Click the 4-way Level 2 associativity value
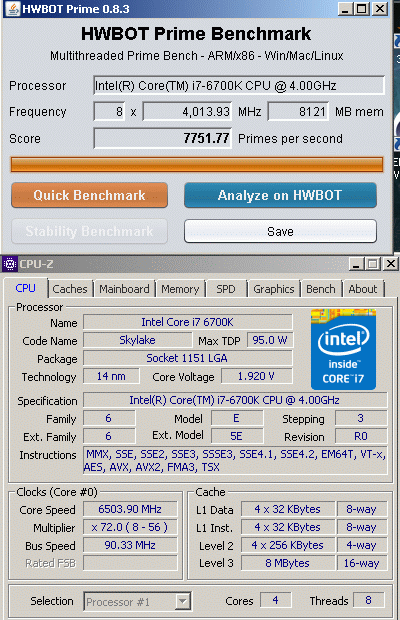400x620 pixels. (x=362, y=545)
